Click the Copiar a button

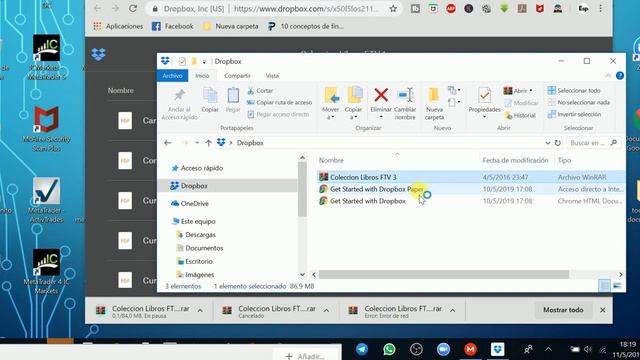(353, 103)
